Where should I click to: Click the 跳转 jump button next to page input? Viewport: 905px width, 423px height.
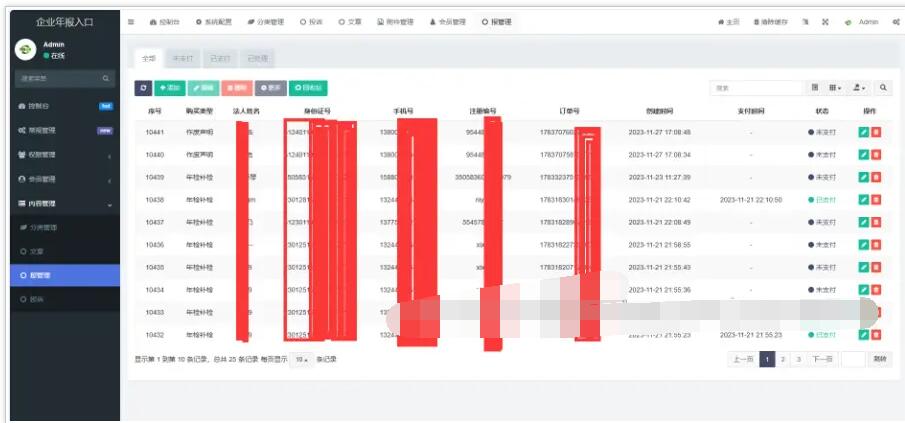pyautogui.click(x=879, y=359)
